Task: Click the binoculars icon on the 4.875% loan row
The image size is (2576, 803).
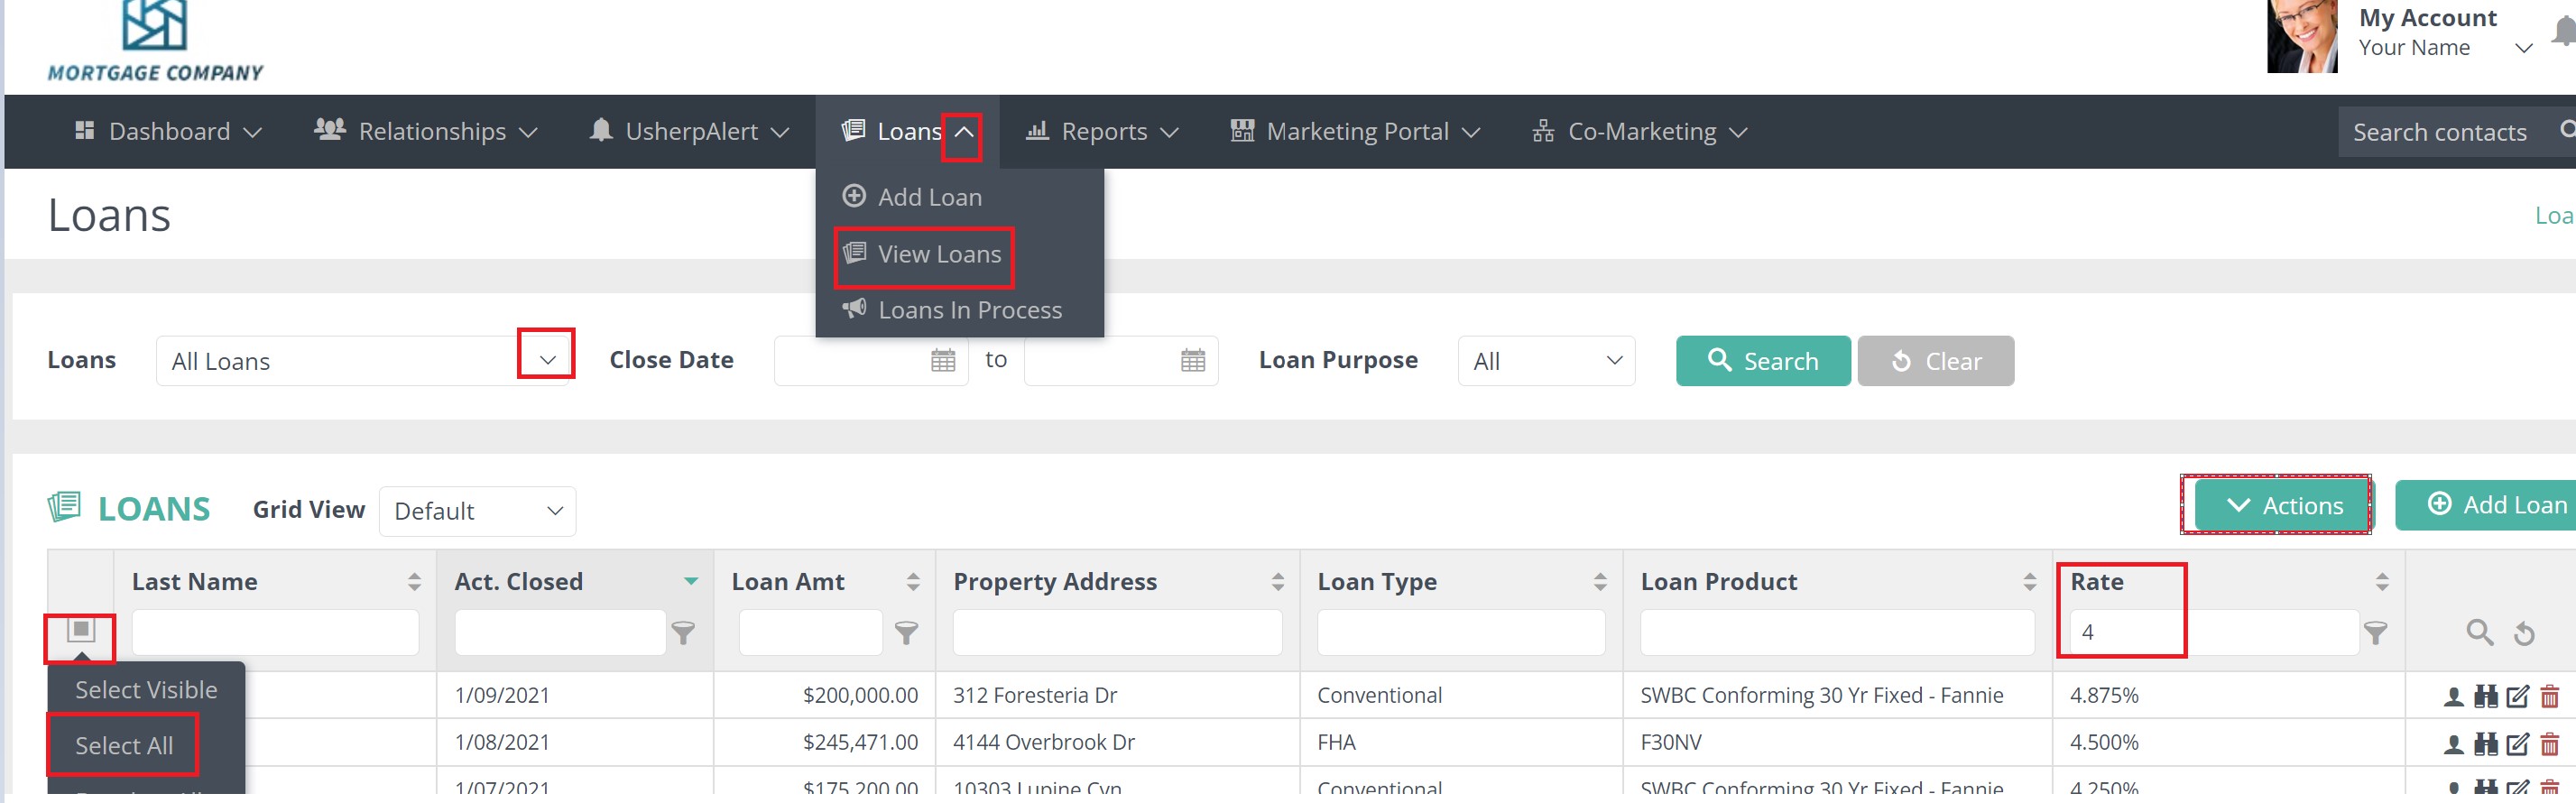Action: coord(2485,696)
